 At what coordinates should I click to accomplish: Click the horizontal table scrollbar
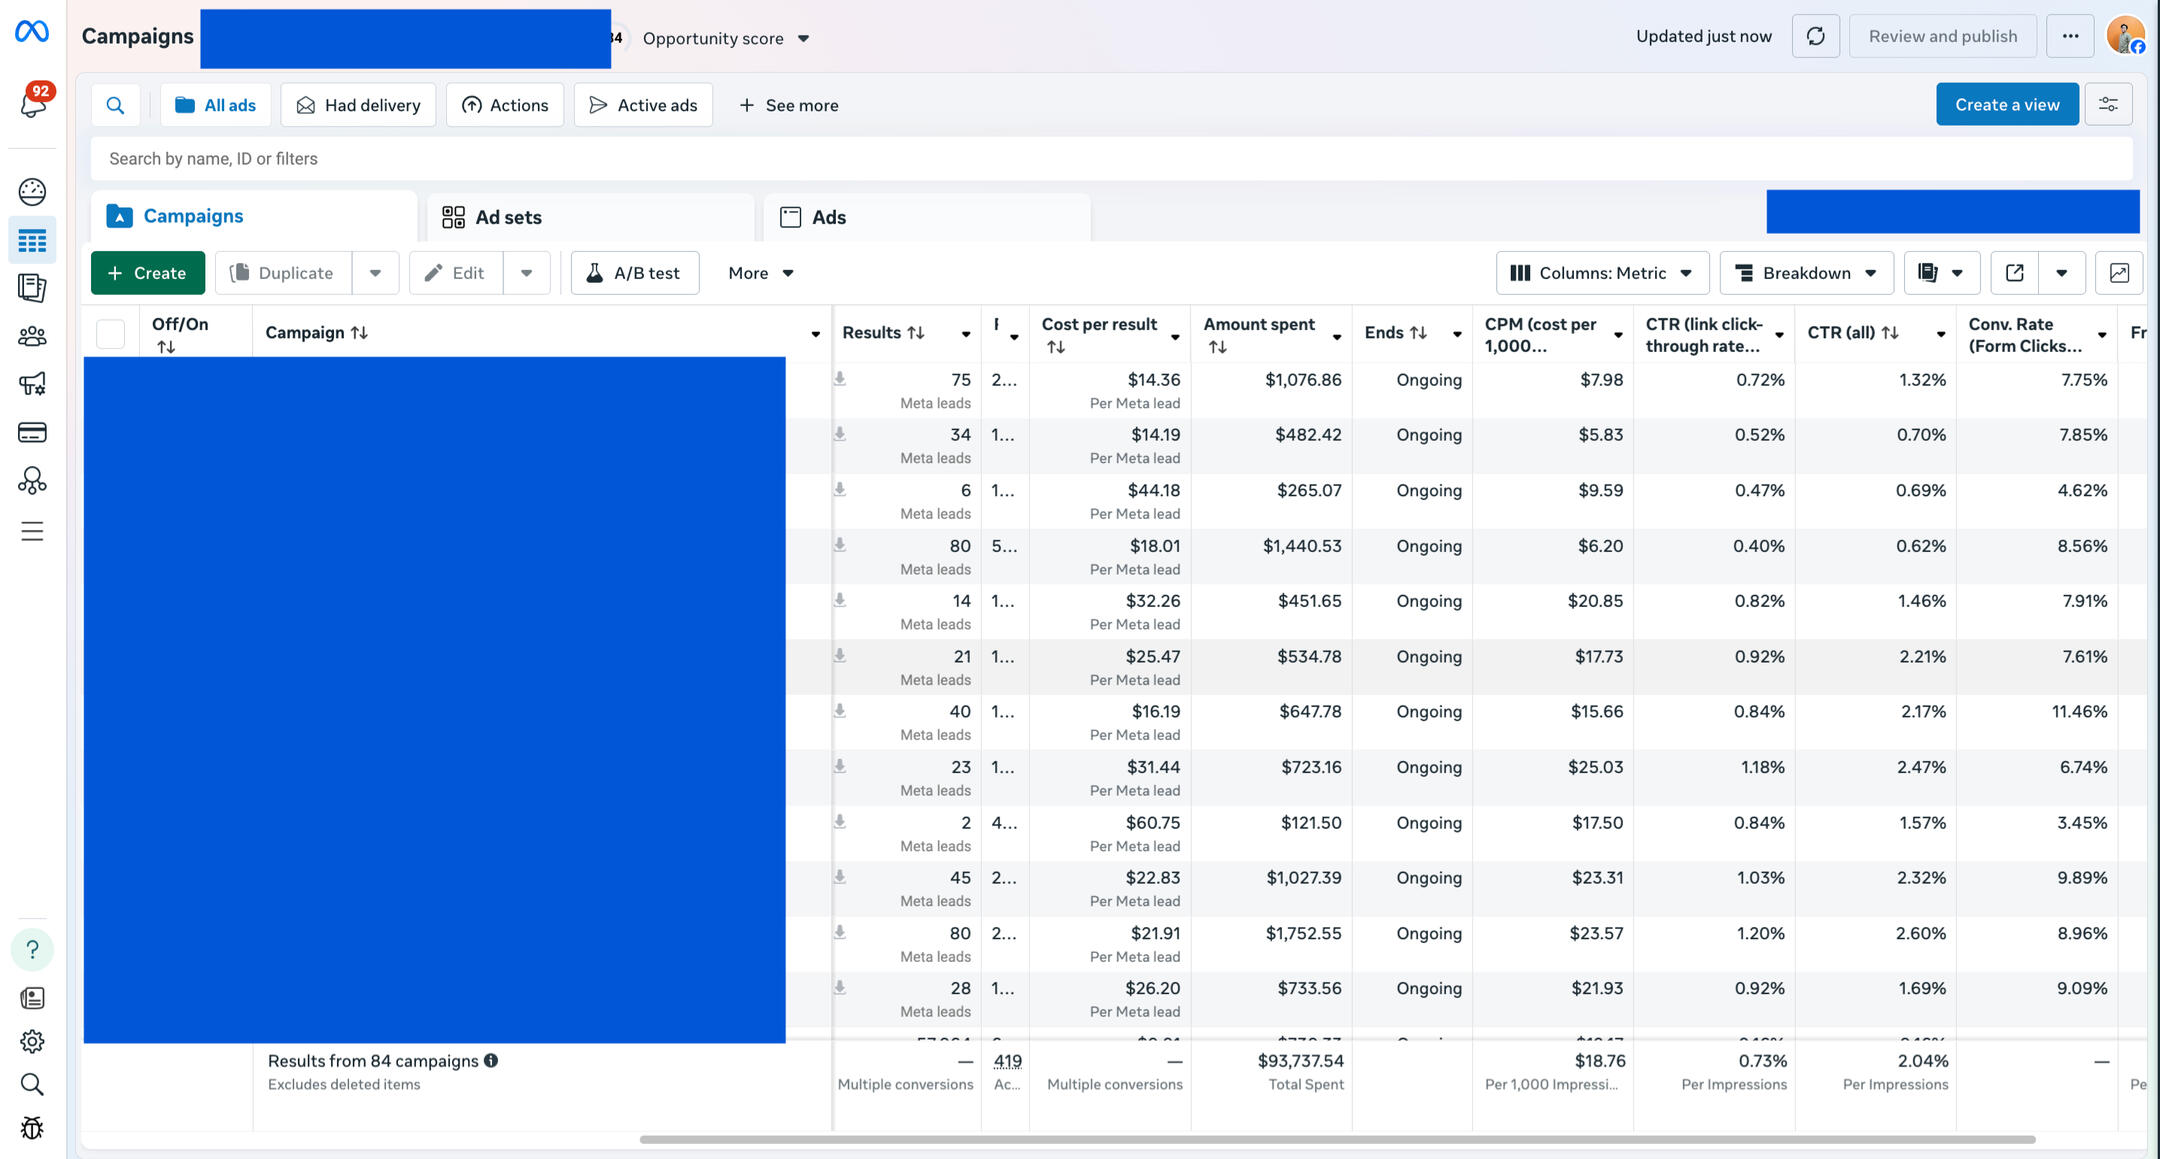(x=1337, y=1139)
